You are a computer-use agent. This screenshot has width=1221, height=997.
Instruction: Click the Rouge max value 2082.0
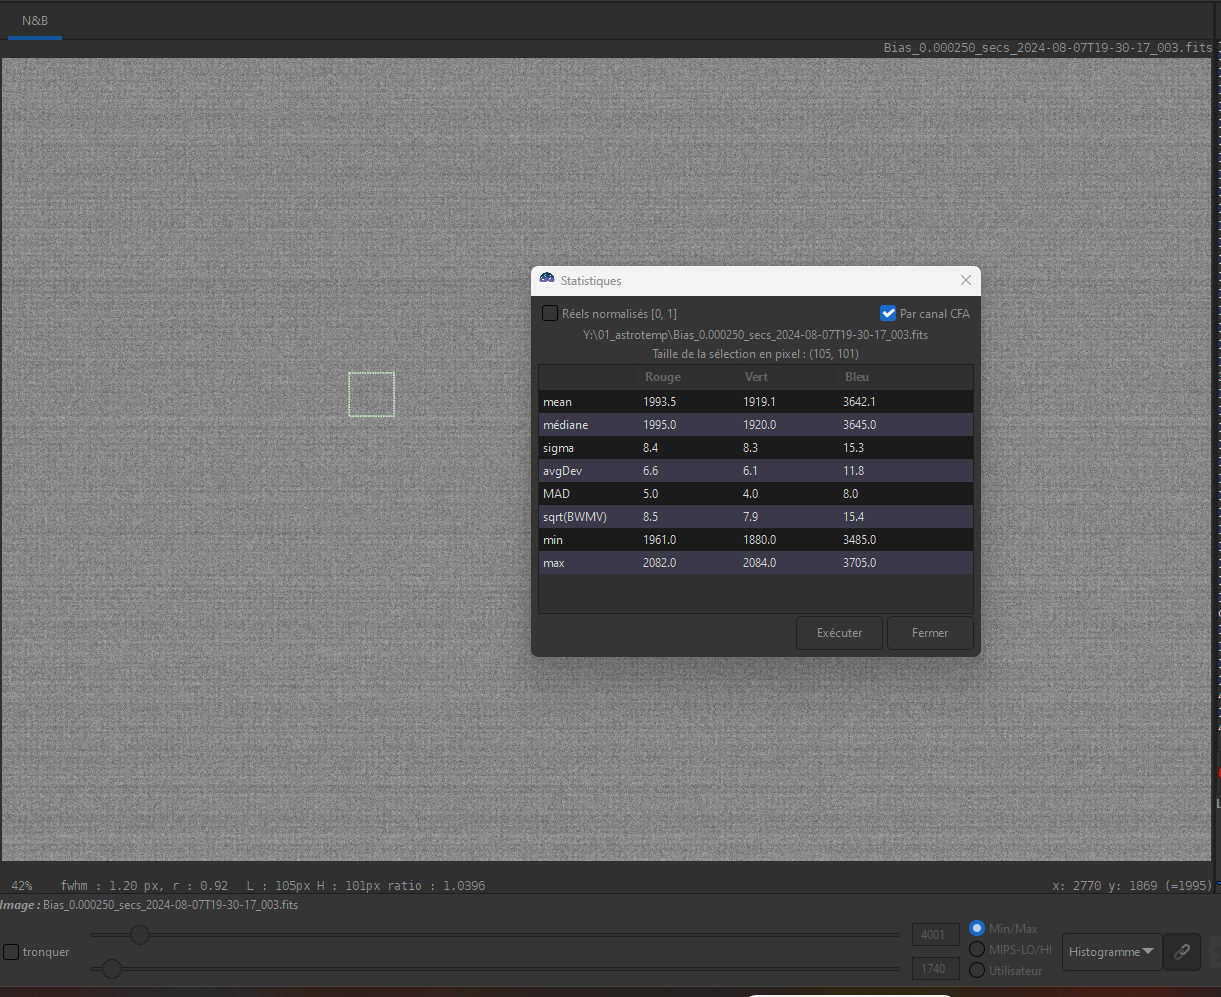660,563
